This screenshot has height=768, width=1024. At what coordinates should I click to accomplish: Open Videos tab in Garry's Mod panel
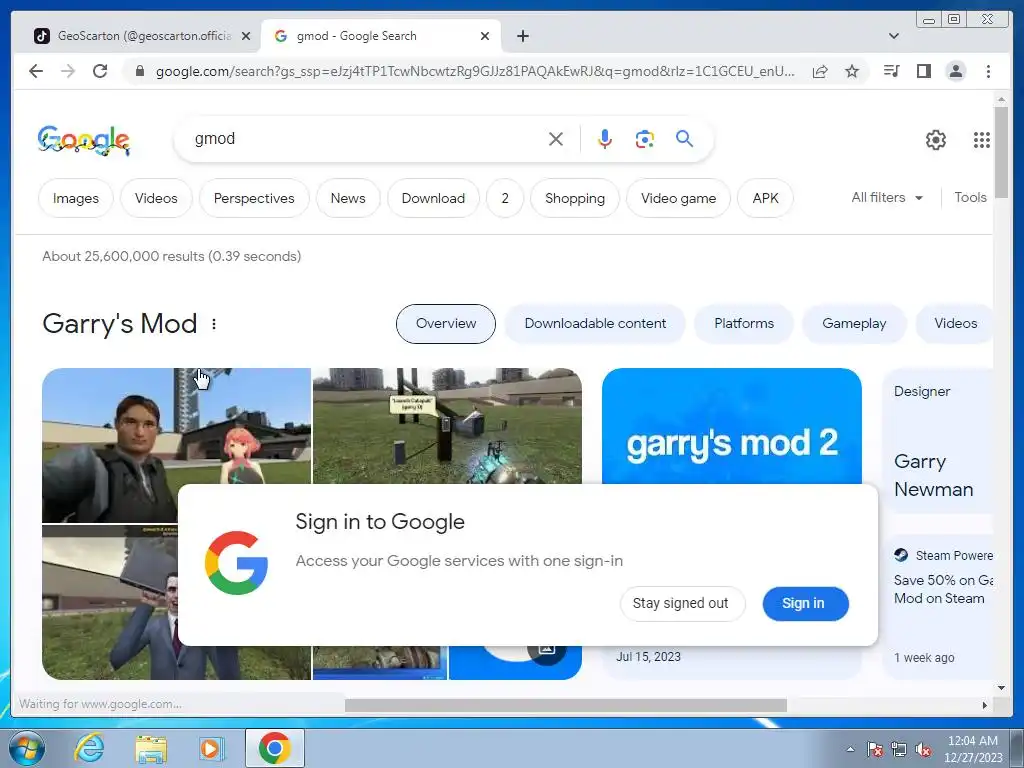click(x=954, y=324)
